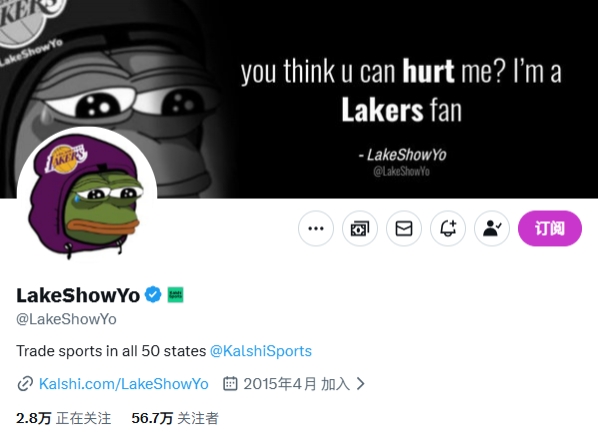Image resolution: width=598 pixels, height=435 pixels.
Task: Click the LakeShowYo display name
Action: tap(78, 295)
